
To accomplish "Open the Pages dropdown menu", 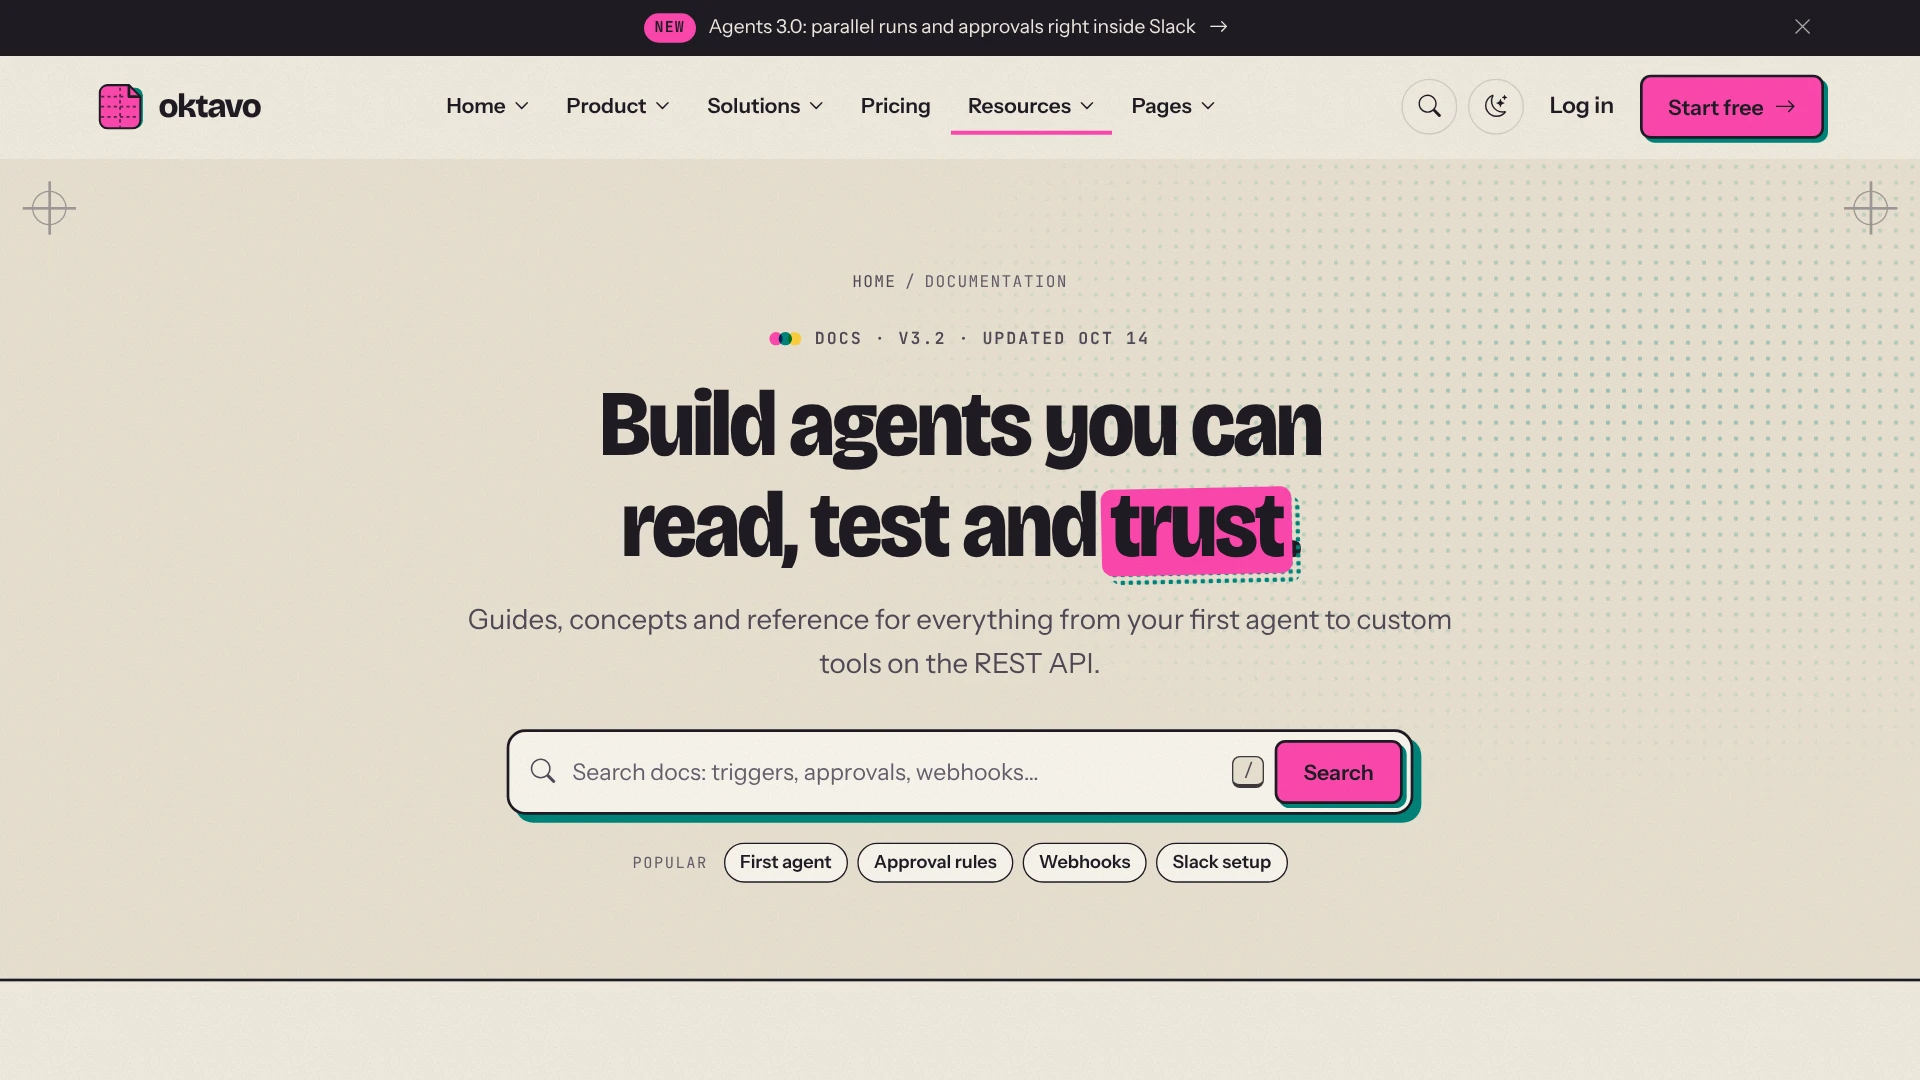I will 1173,106.
